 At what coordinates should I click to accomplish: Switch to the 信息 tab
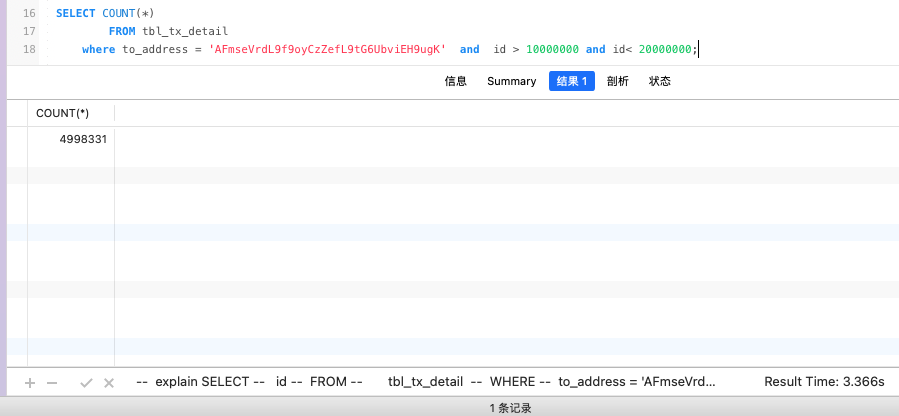tap(456, 81)
